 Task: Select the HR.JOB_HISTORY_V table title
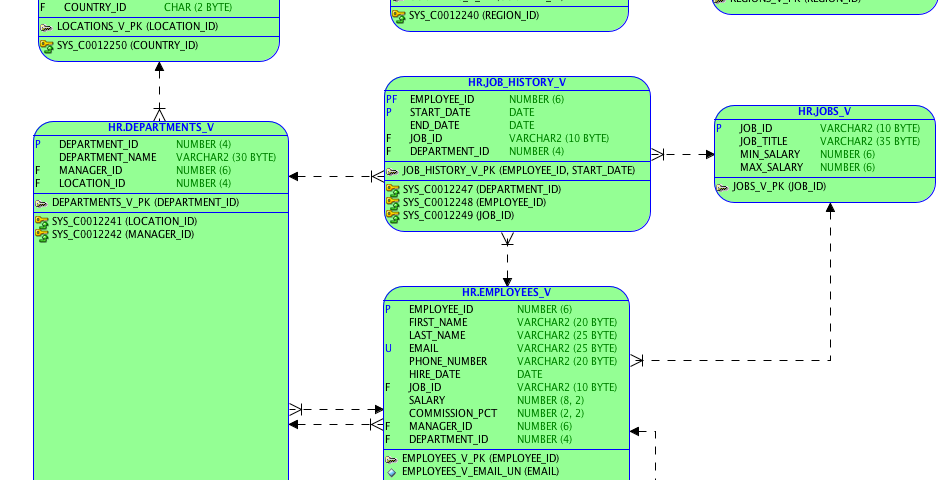(517, 82)
